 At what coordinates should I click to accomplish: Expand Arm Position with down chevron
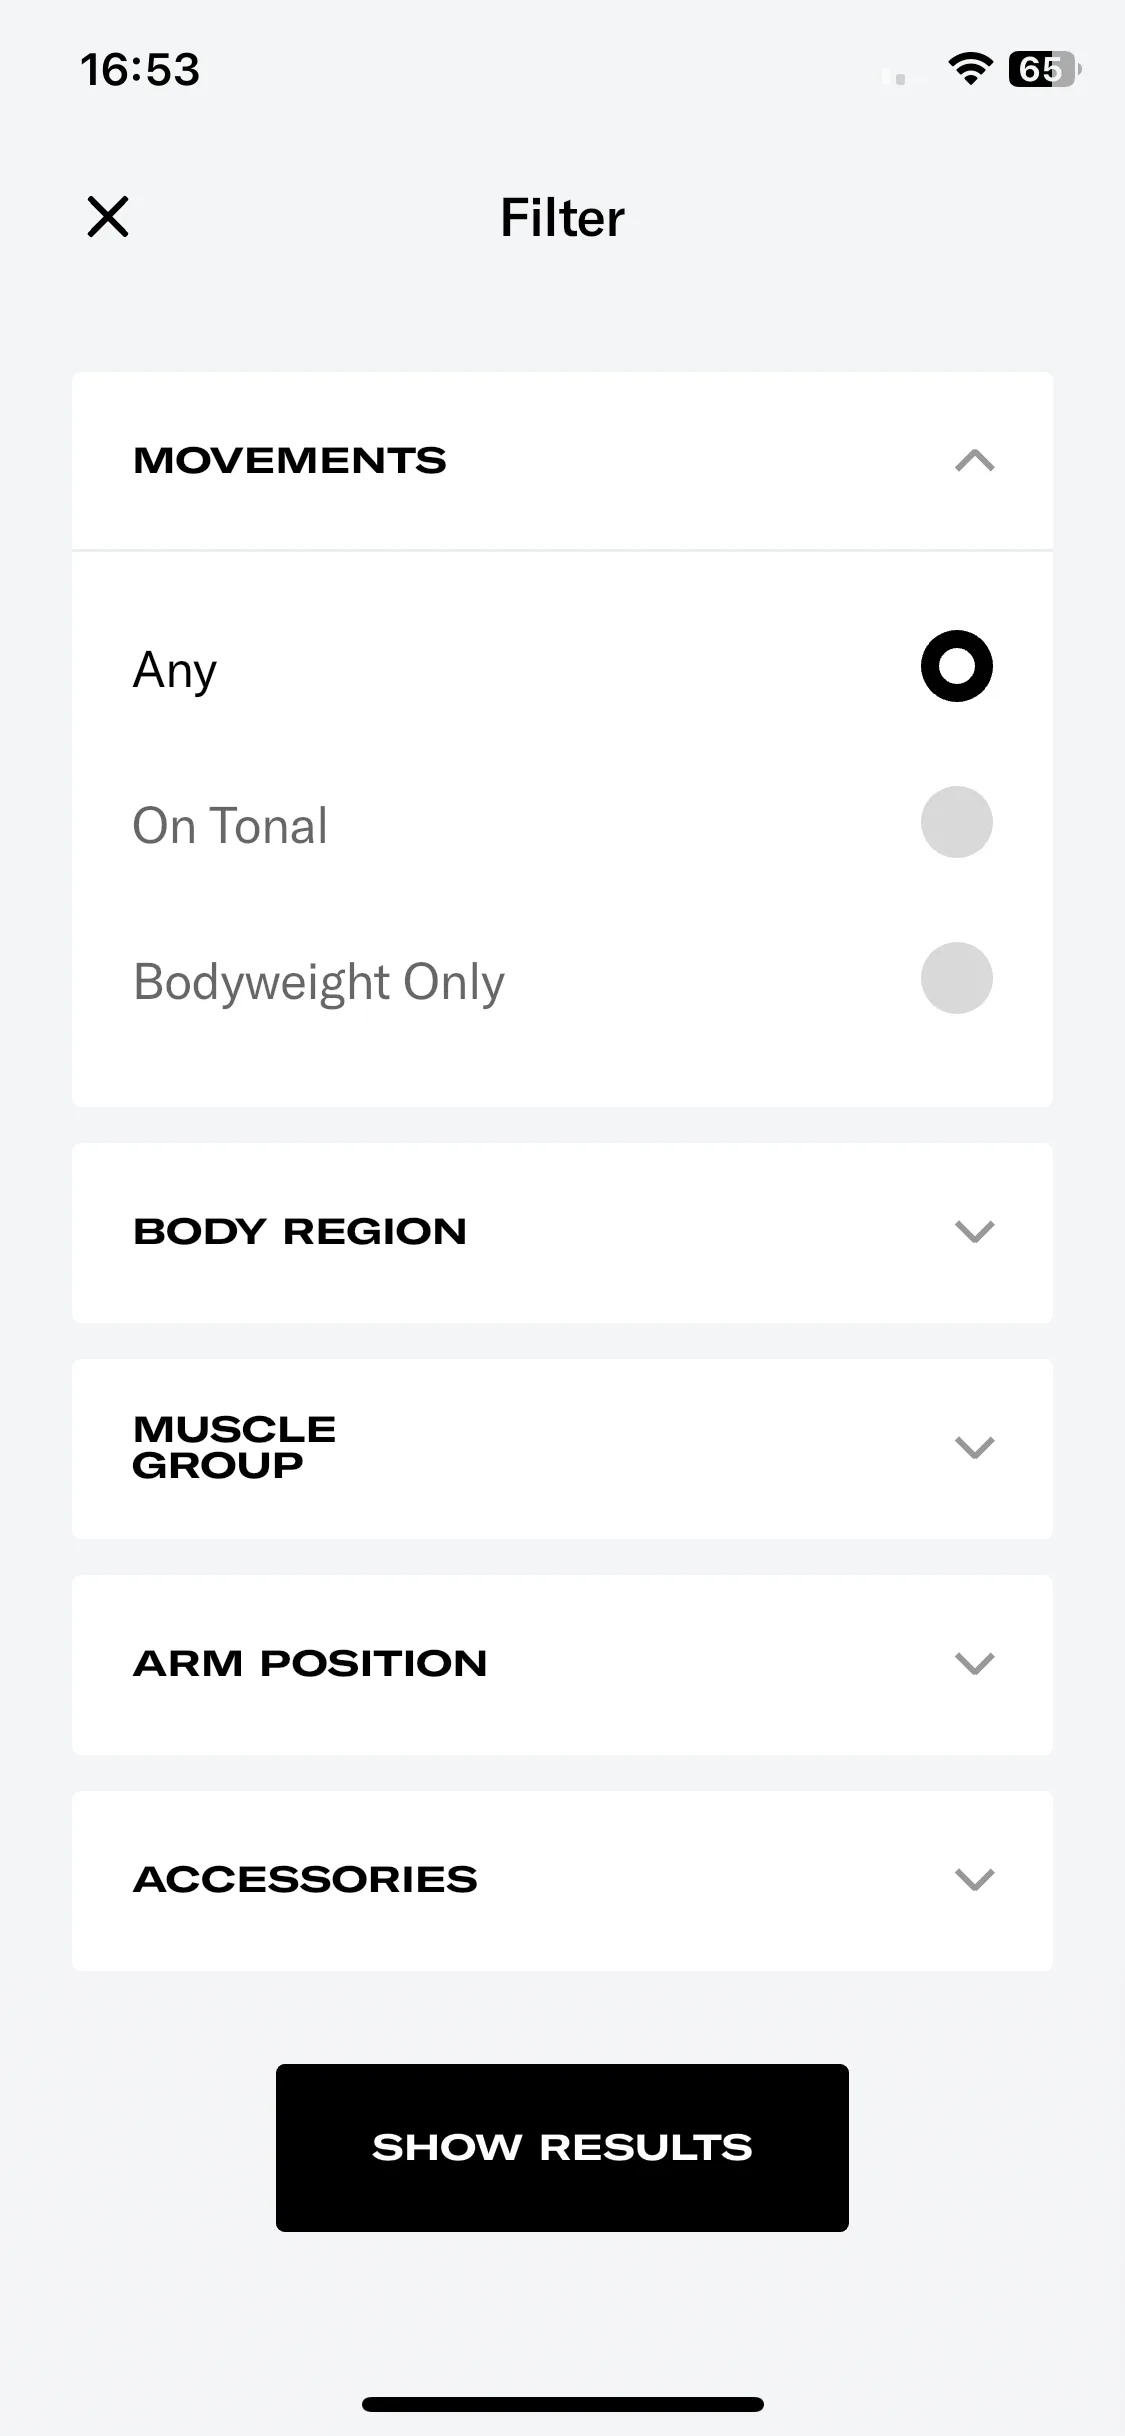coord(974,1664)
